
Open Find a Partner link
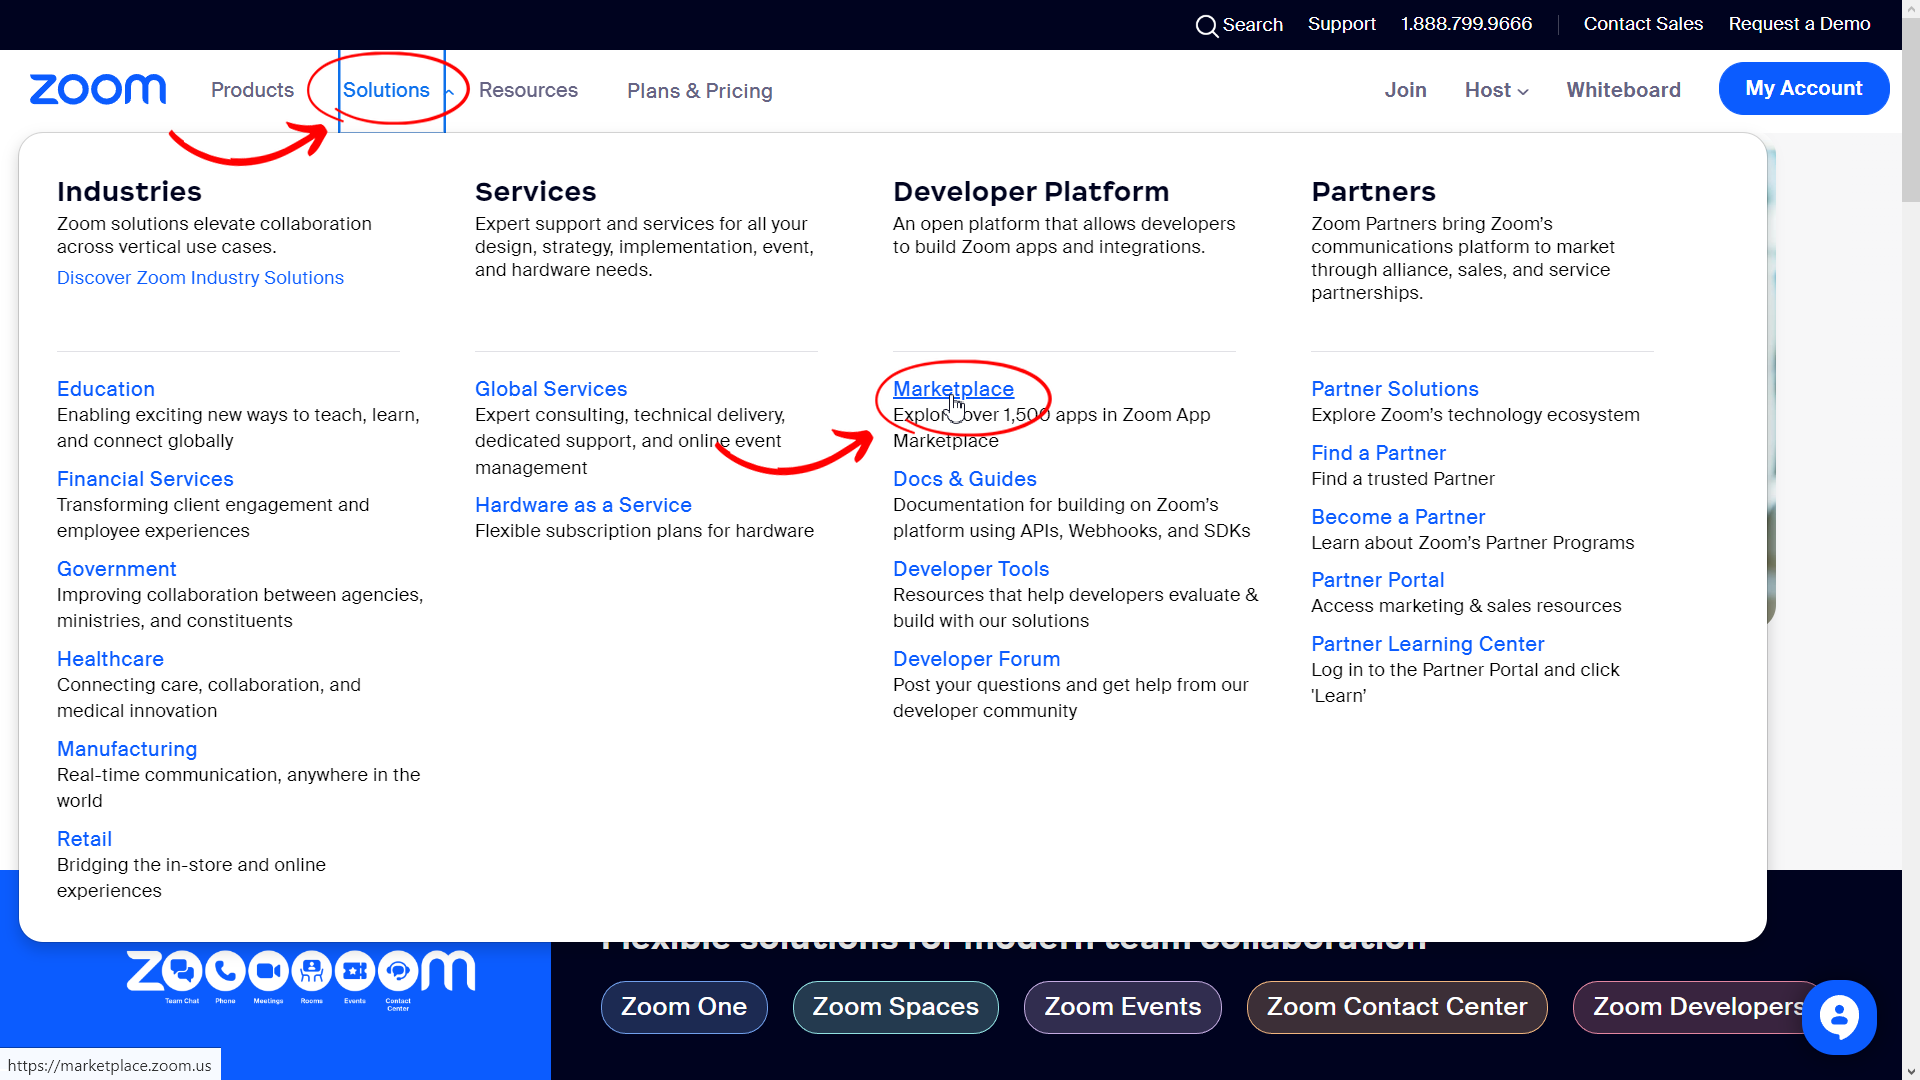(1378, 453)
